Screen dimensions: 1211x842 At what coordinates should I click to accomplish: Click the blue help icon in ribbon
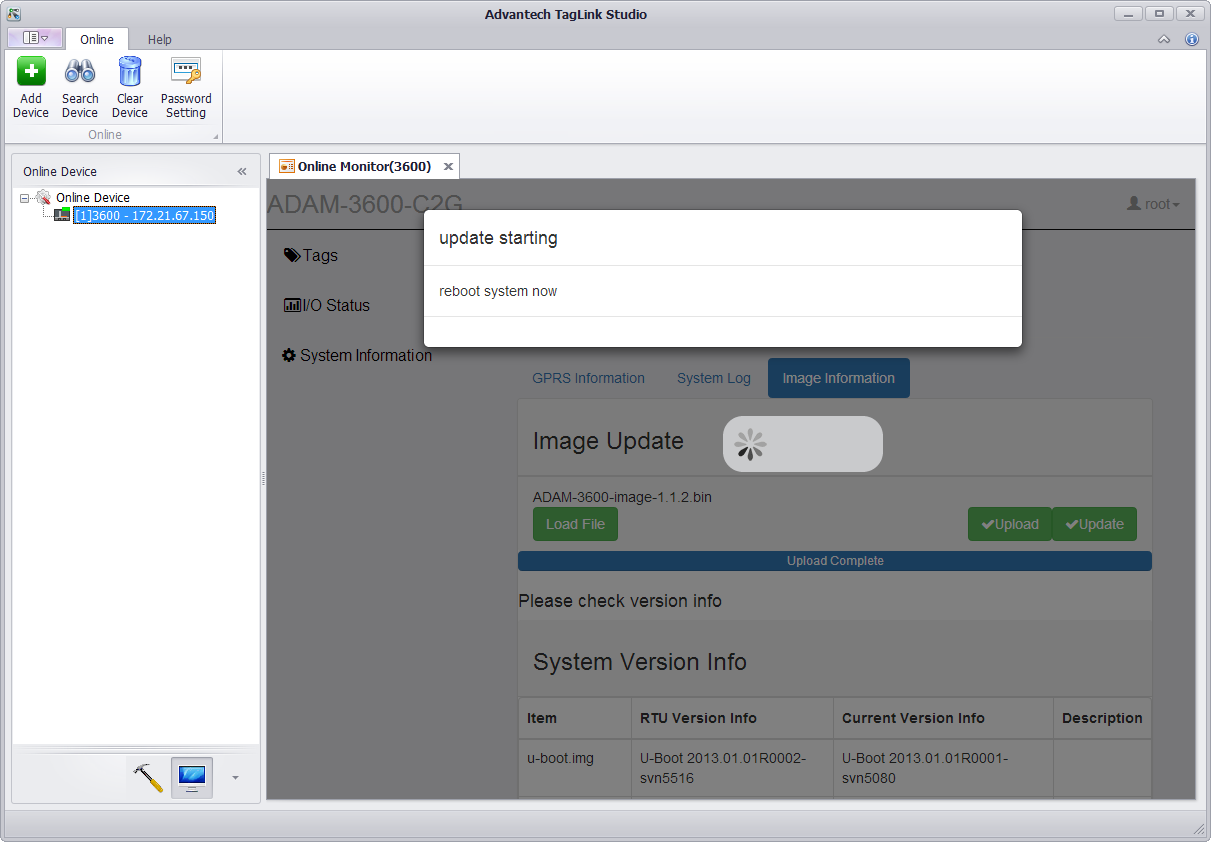click(x=1191, y=40)
